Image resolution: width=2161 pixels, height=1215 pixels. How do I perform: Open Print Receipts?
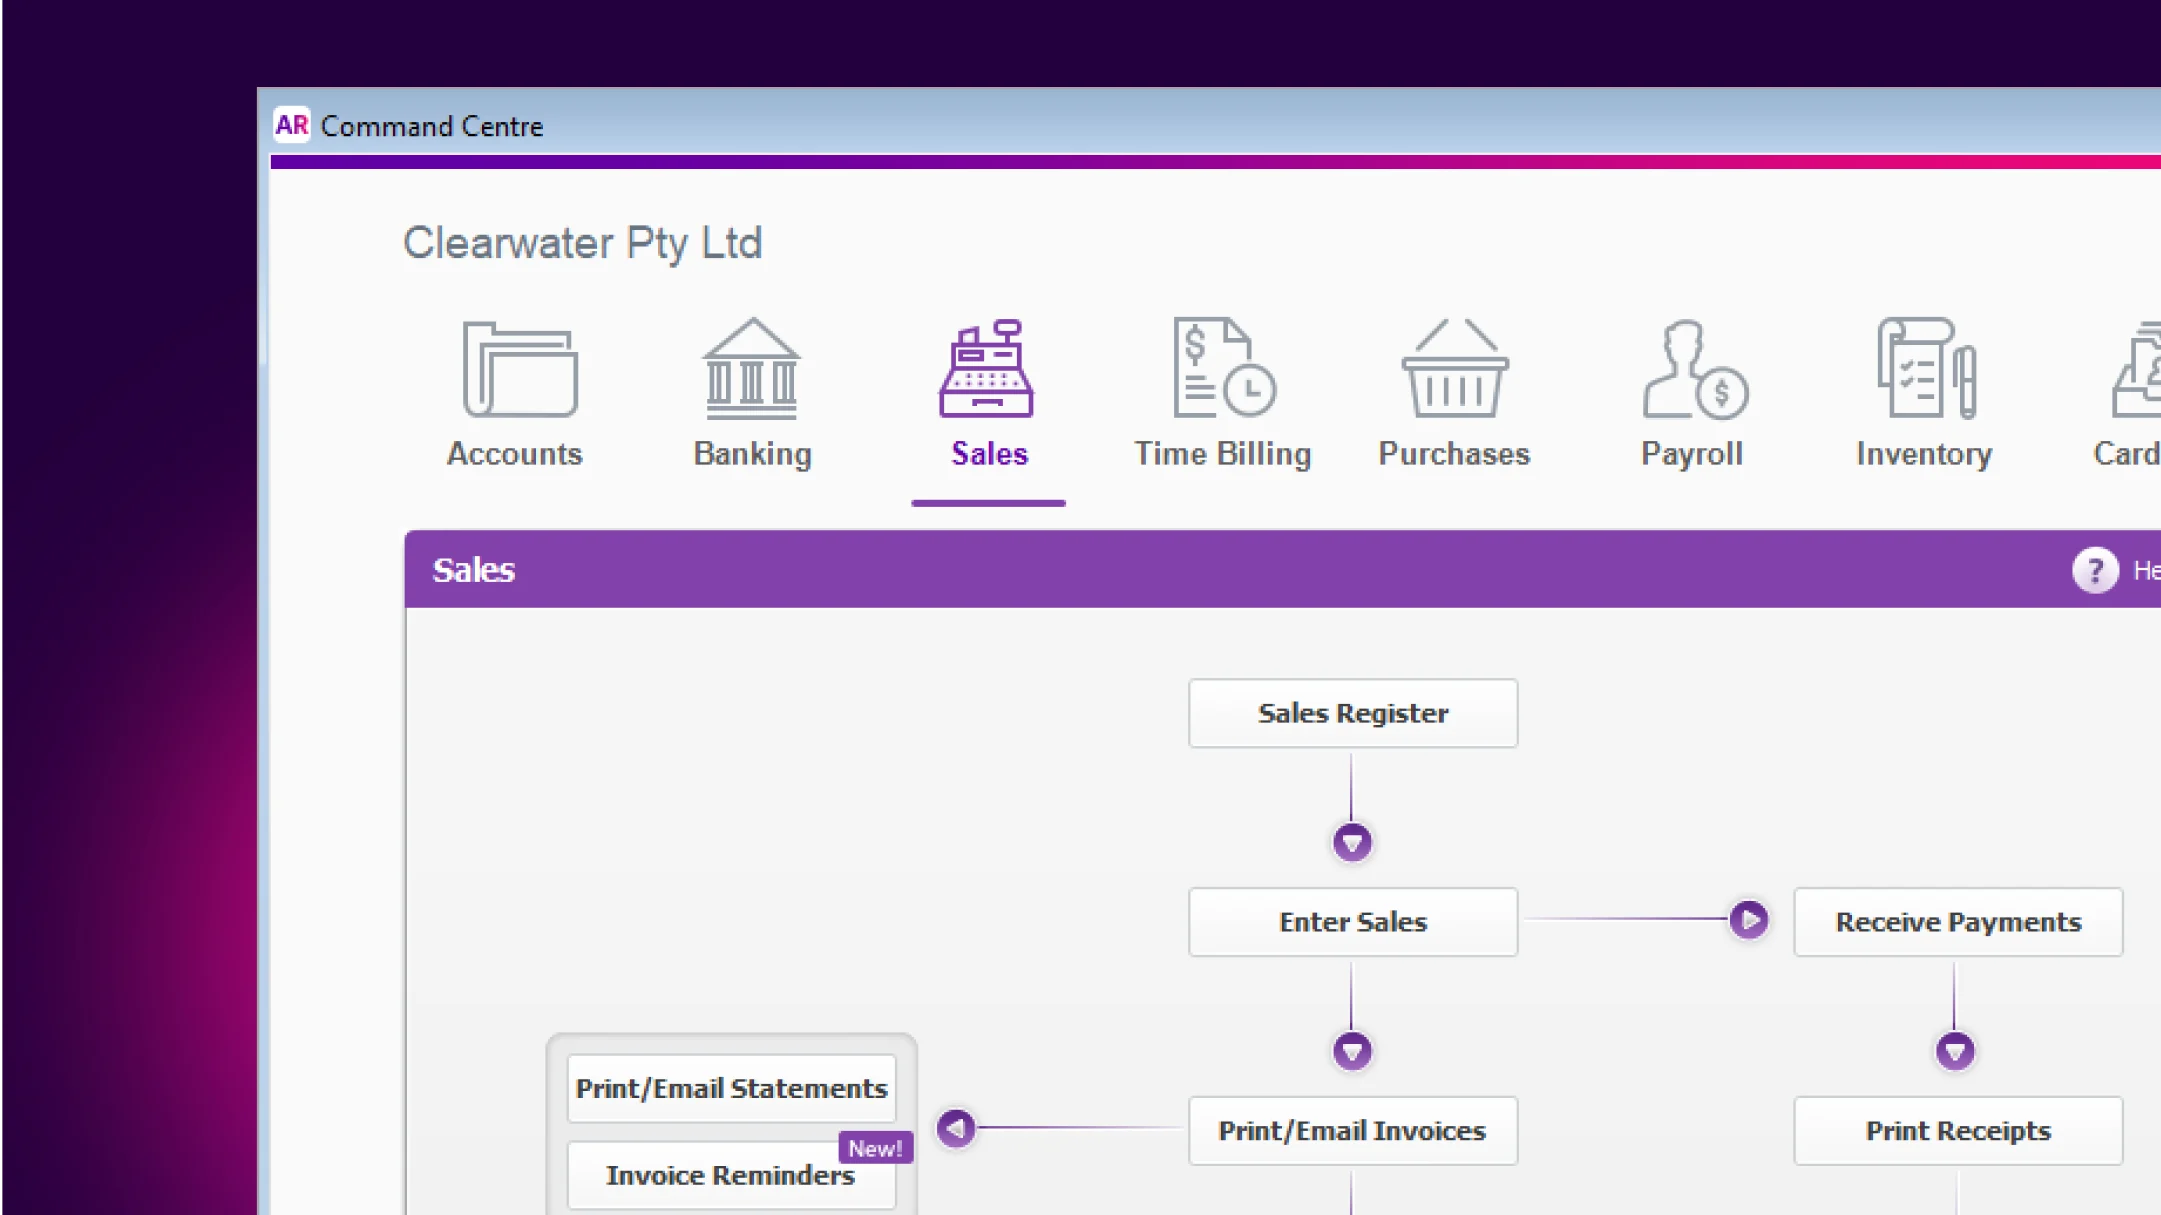[1957, 1131]
